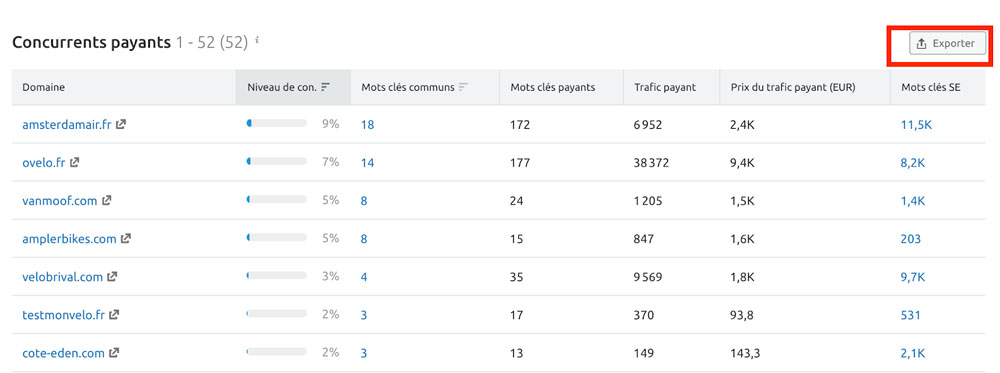Screen dimensions: 1000x373
Task: Open the amsterdamair.fr domain link
Action: [x=66, y=125]
